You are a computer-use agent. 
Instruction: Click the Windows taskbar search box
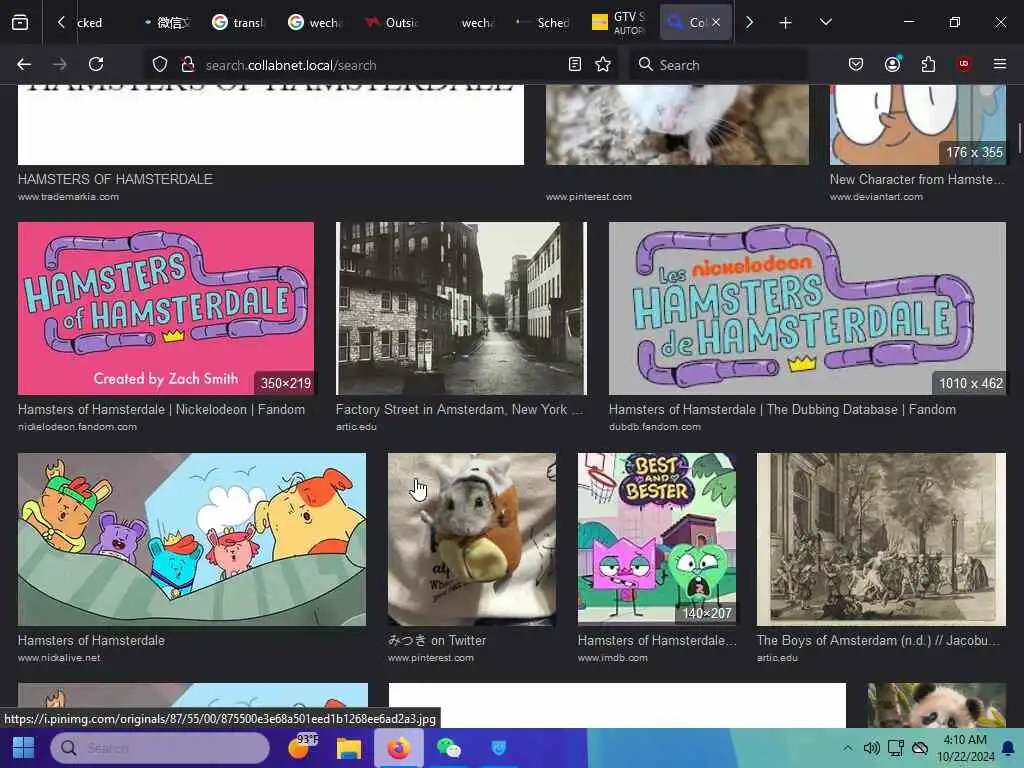tap(161, 748)
